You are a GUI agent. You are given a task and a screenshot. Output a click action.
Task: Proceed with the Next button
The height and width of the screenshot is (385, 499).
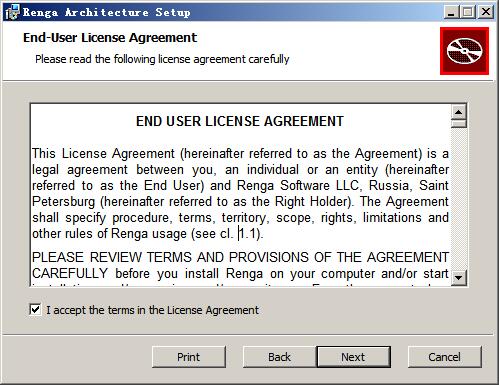click(353, 357)
